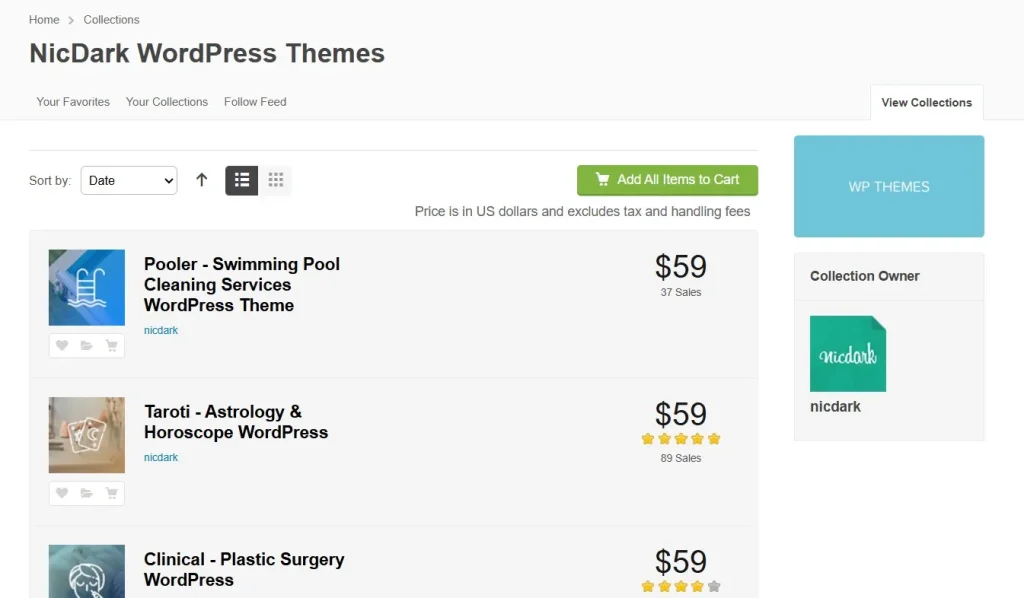Add Pooler theme to cart via cart icon

coord(111,346)
